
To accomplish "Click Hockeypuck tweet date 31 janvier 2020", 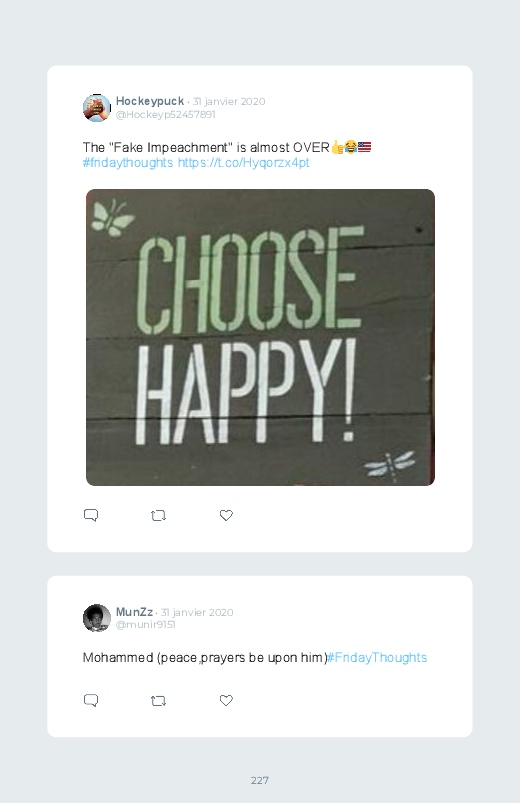I will (x=229, y=101).
